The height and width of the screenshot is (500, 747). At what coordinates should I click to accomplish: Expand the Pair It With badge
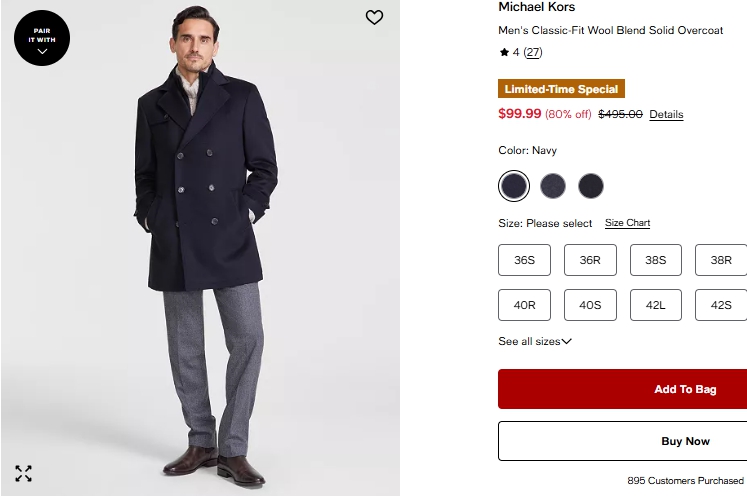pos(42,38)
